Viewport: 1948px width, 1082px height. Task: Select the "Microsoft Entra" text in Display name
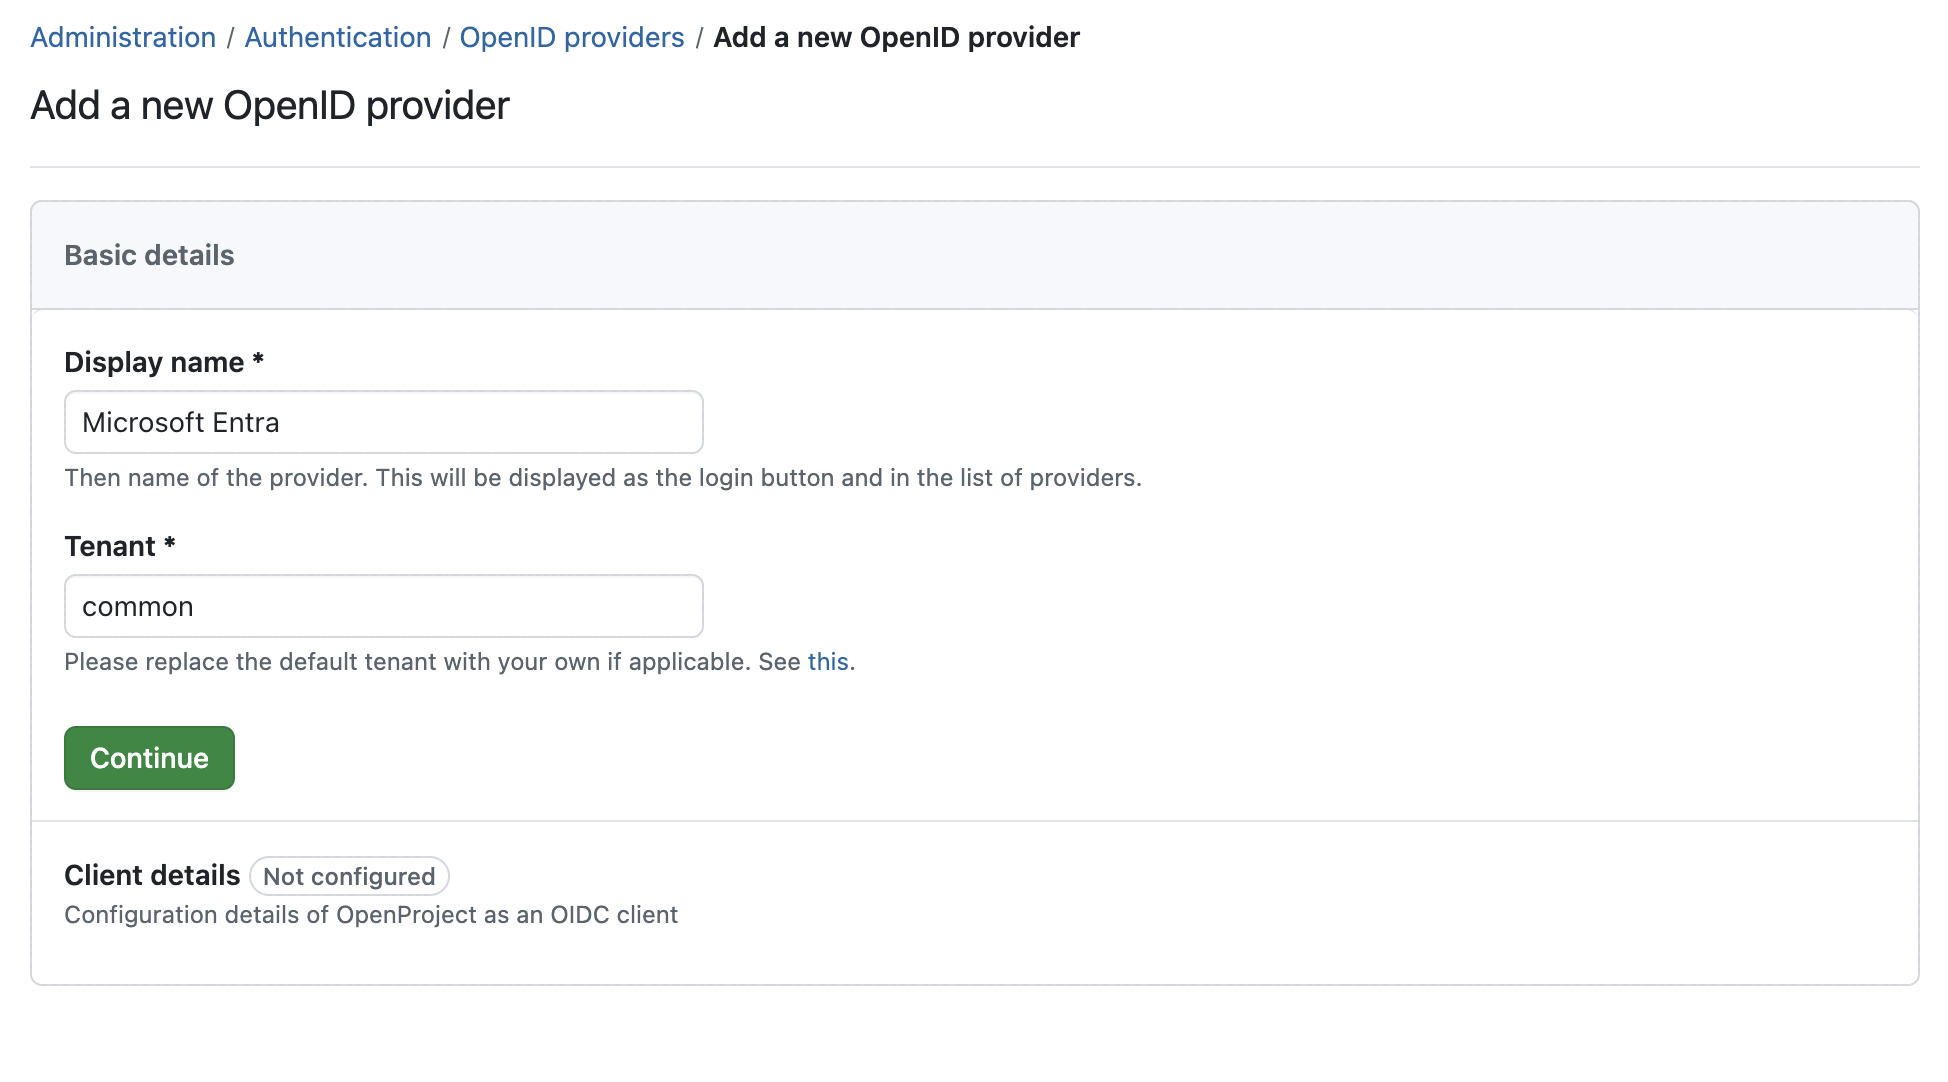[x=180, y=421]
